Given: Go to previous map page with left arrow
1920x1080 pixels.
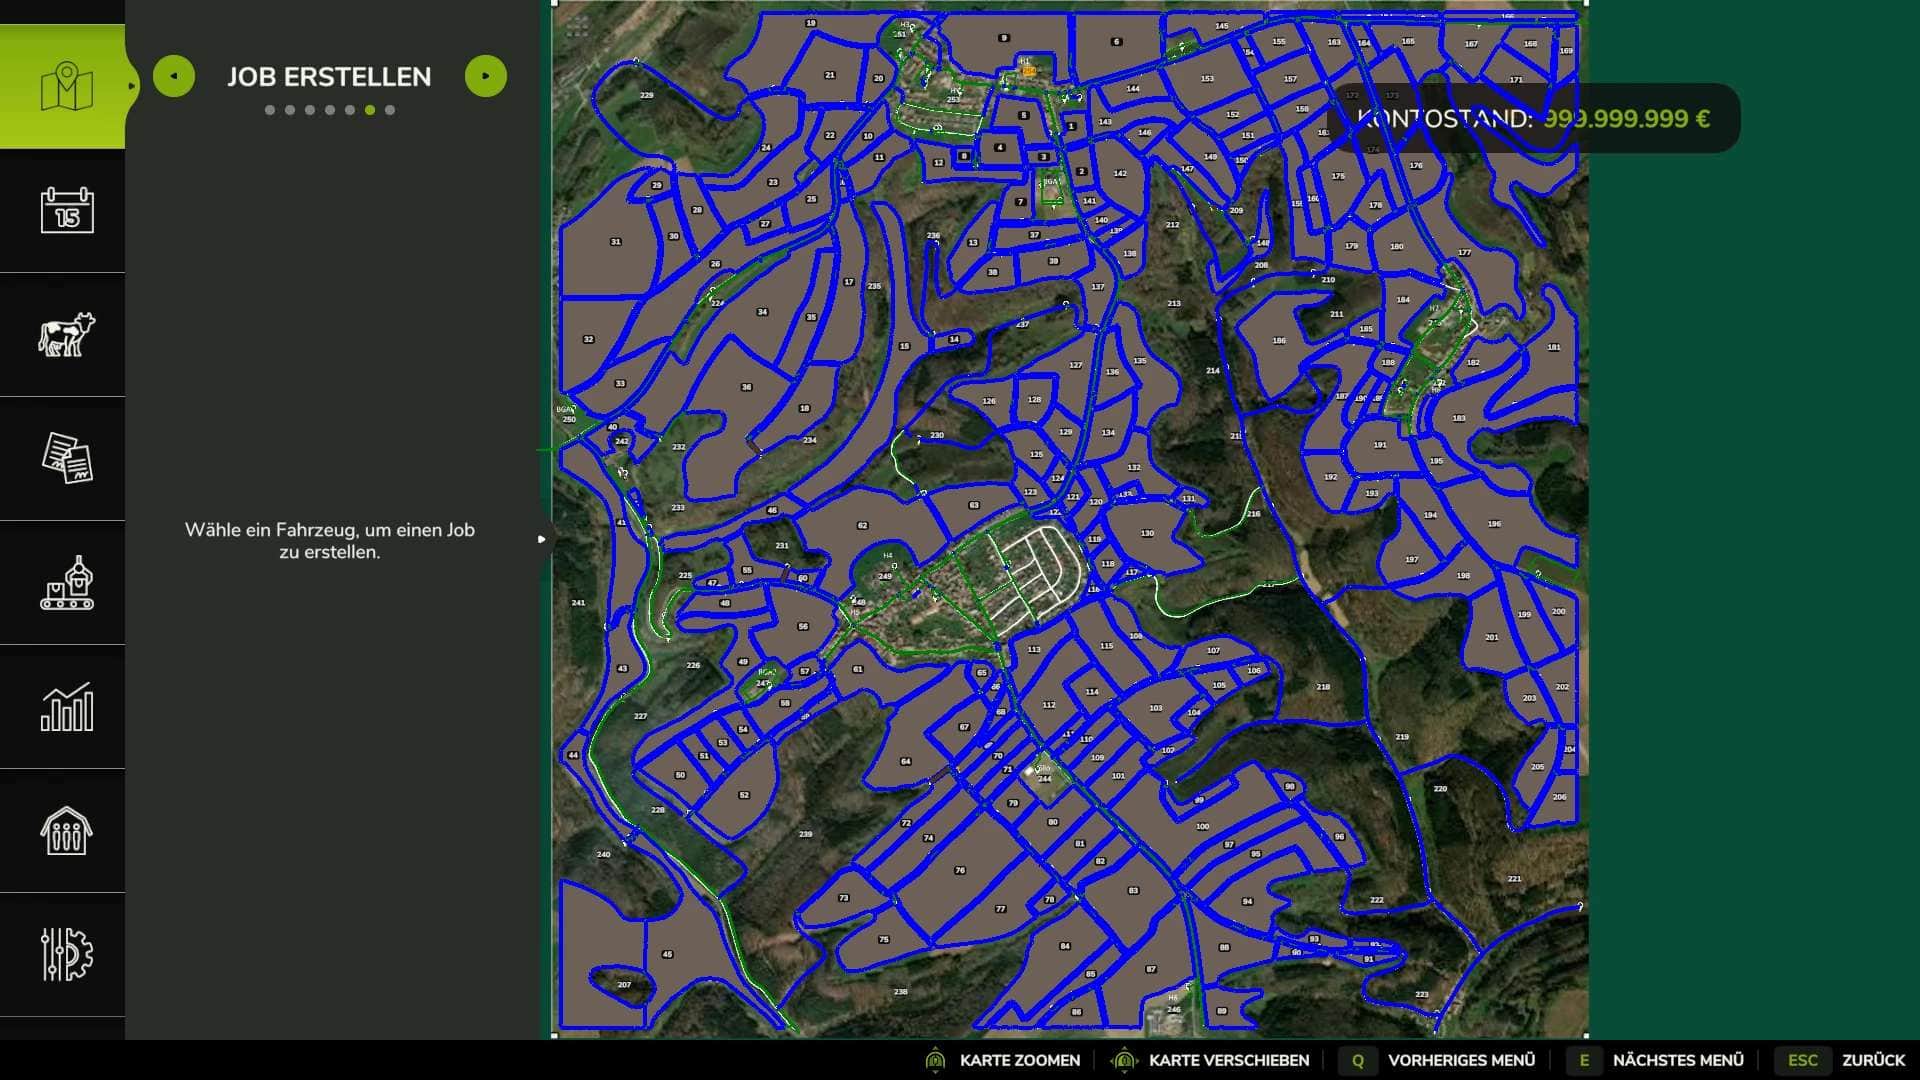Looking at the screenshot, I should tap(174, 76).
